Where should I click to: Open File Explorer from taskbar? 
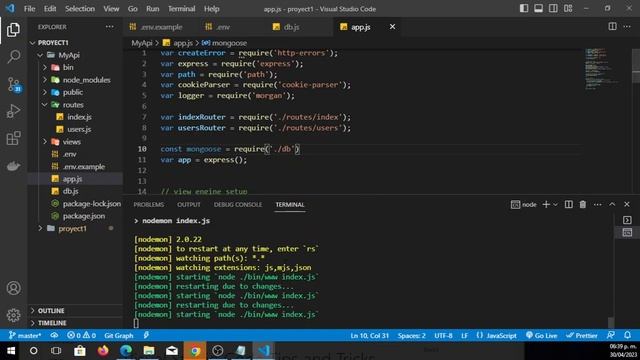pyautogui.click(x=149, y=351)
